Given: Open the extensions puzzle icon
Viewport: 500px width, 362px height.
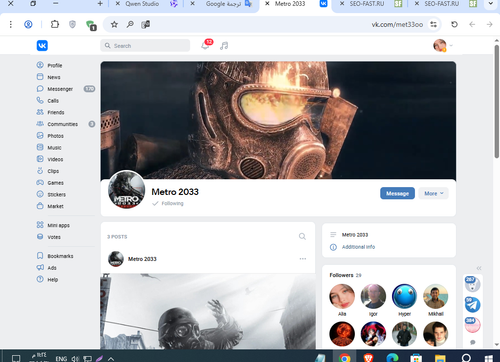Looking at the screenshot, I should [x=55, y=24].
